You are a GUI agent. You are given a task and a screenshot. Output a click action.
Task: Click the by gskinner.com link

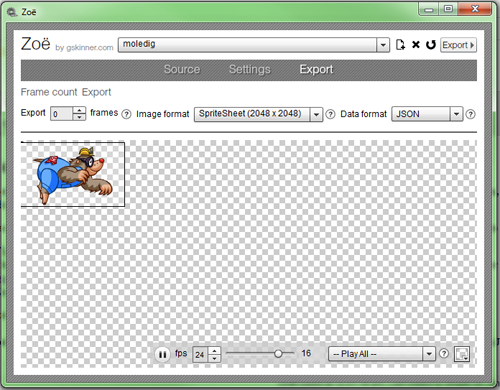pyautogui.click(x=84, y=48)
